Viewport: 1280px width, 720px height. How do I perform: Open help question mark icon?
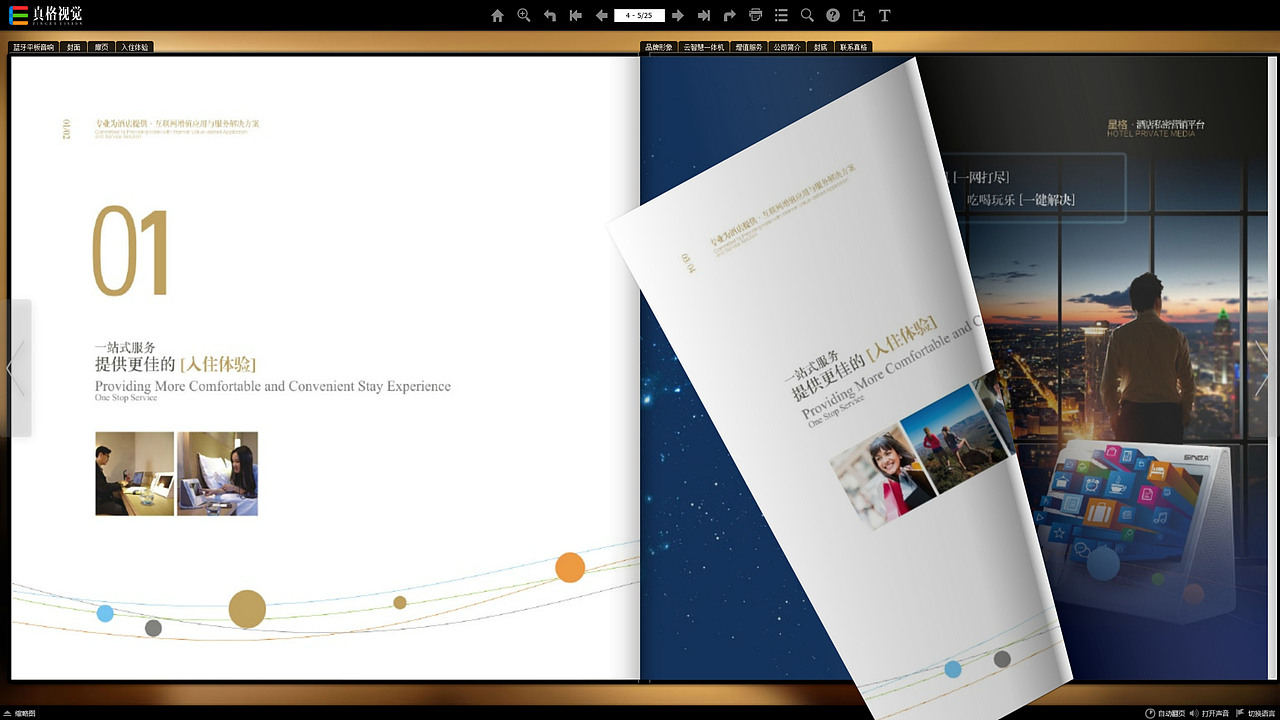[x=833, y=15]
